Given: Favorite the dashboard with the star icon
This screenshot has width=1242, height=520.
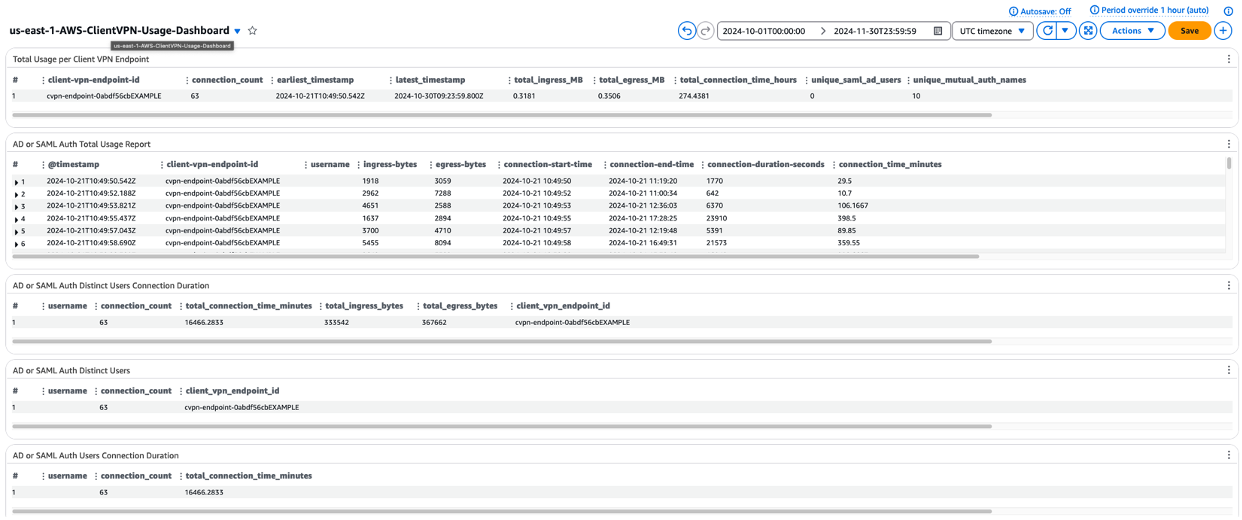Looking at the screenshot, I should click(x=253, y=31).
